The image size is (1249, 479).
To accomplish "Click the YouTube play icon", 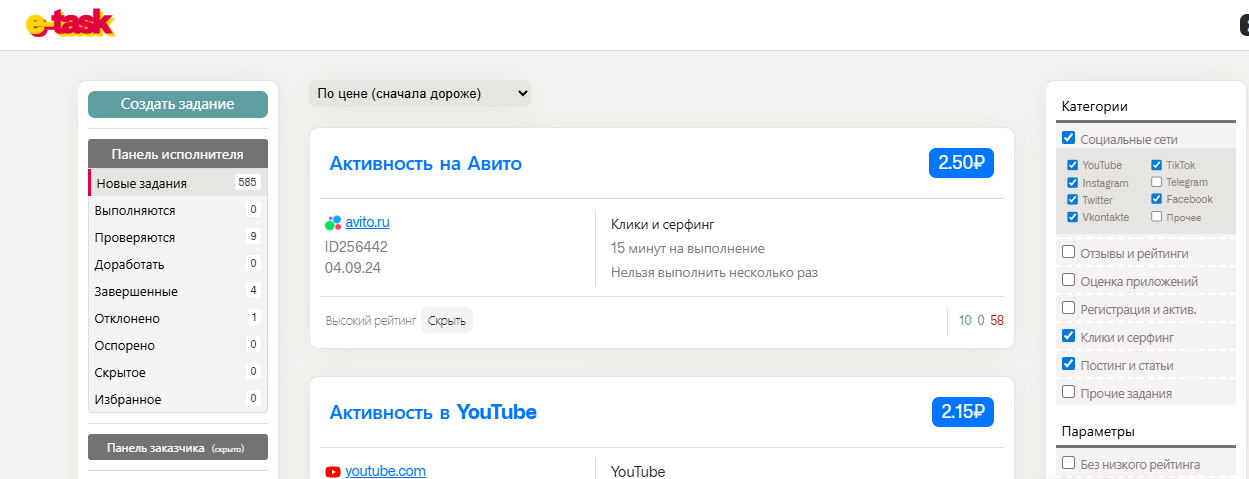I will click(333, 472).
